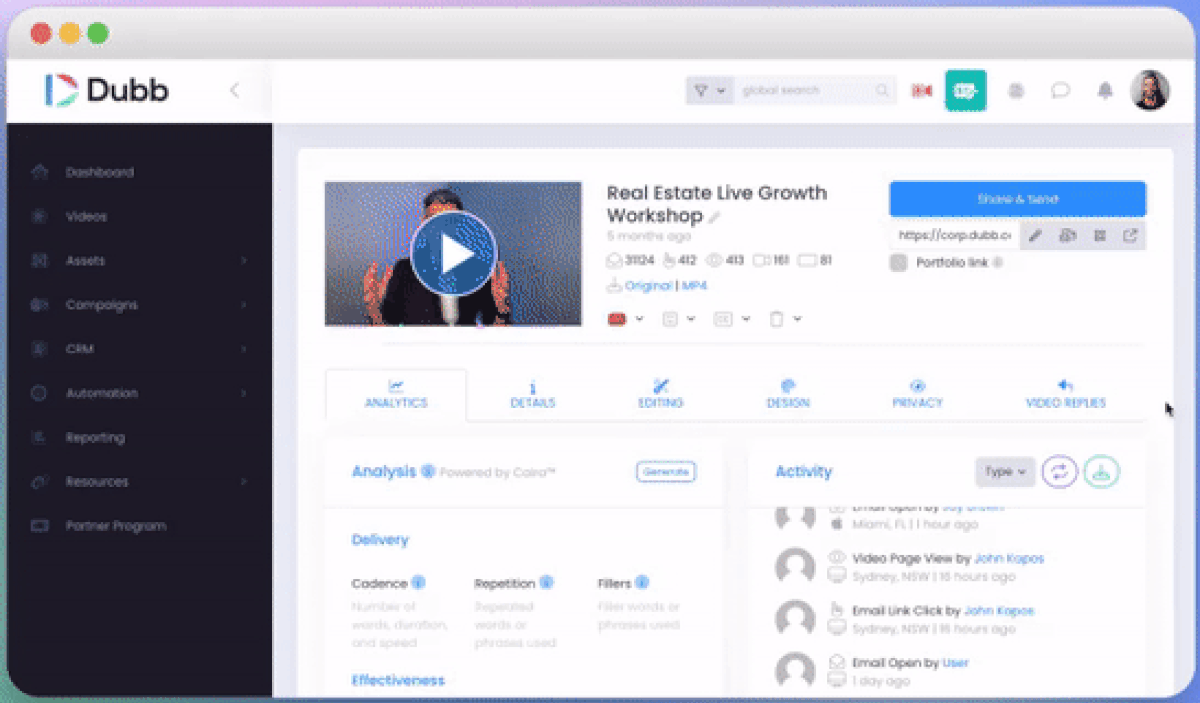Open the dropdown left of the CC dropdown

pyautogui.click(x=679, y=319)
